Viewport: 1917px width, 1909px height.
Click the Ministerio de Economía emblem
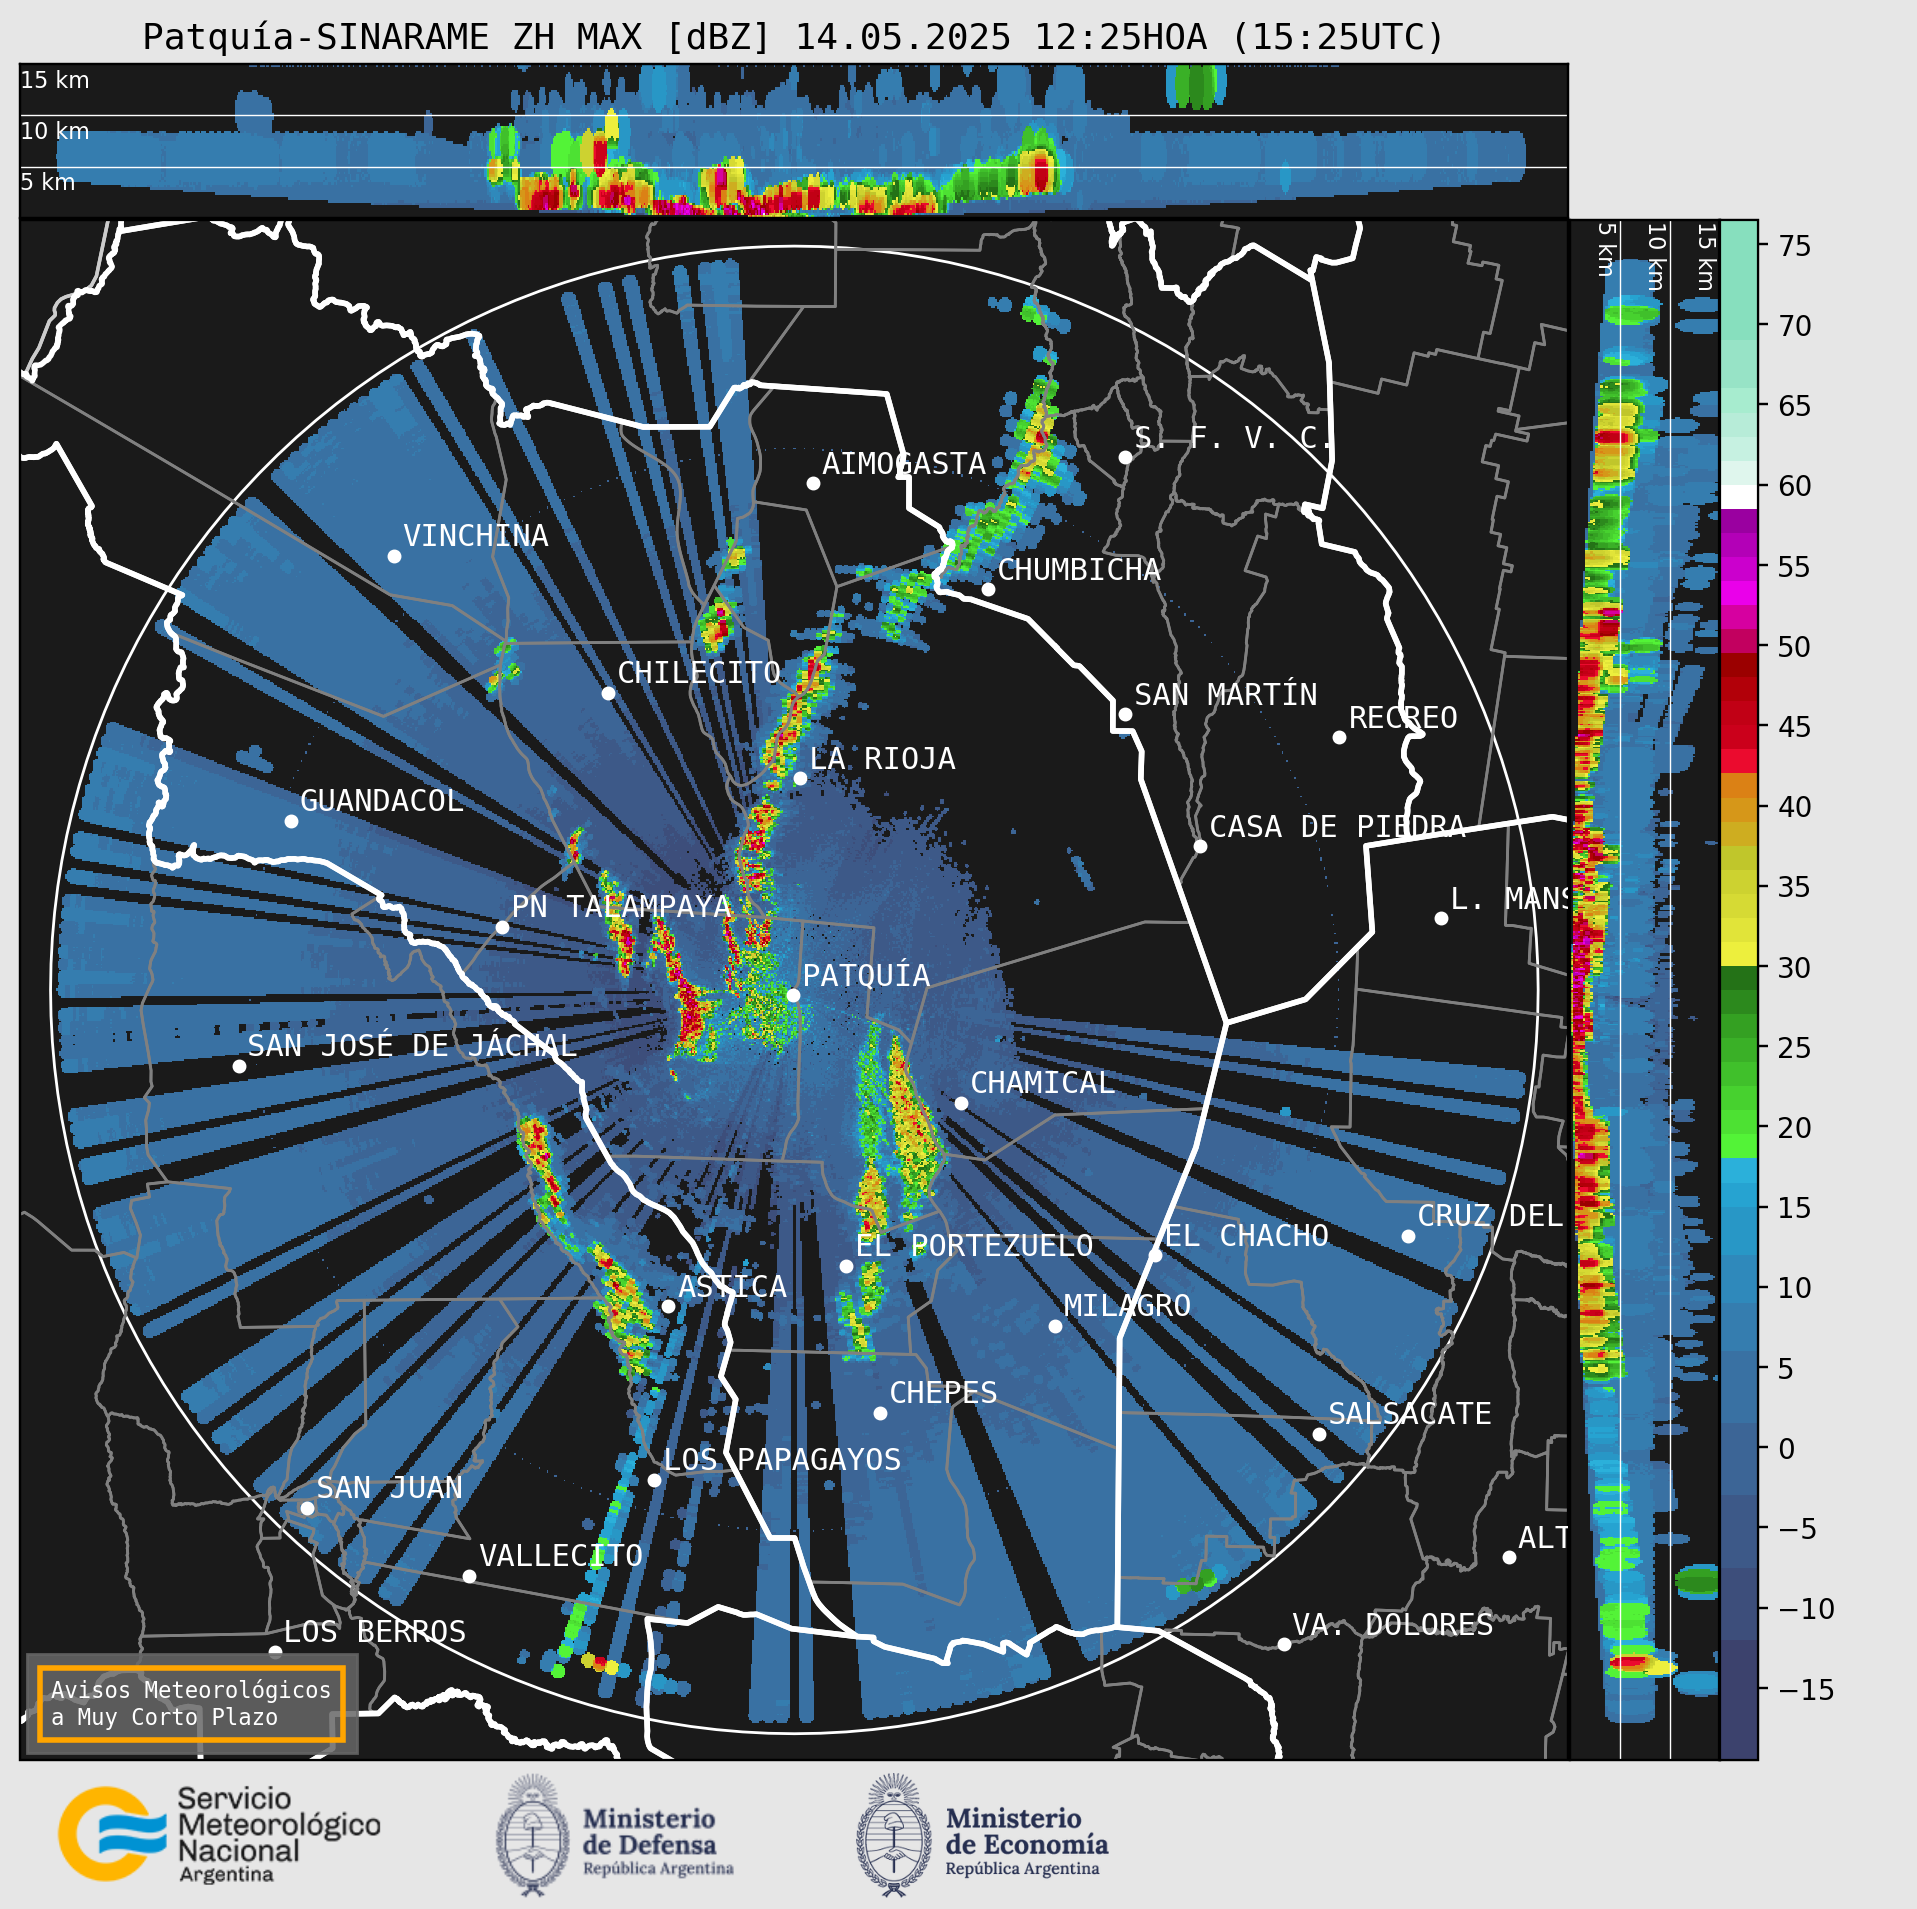coord(893,1836)
